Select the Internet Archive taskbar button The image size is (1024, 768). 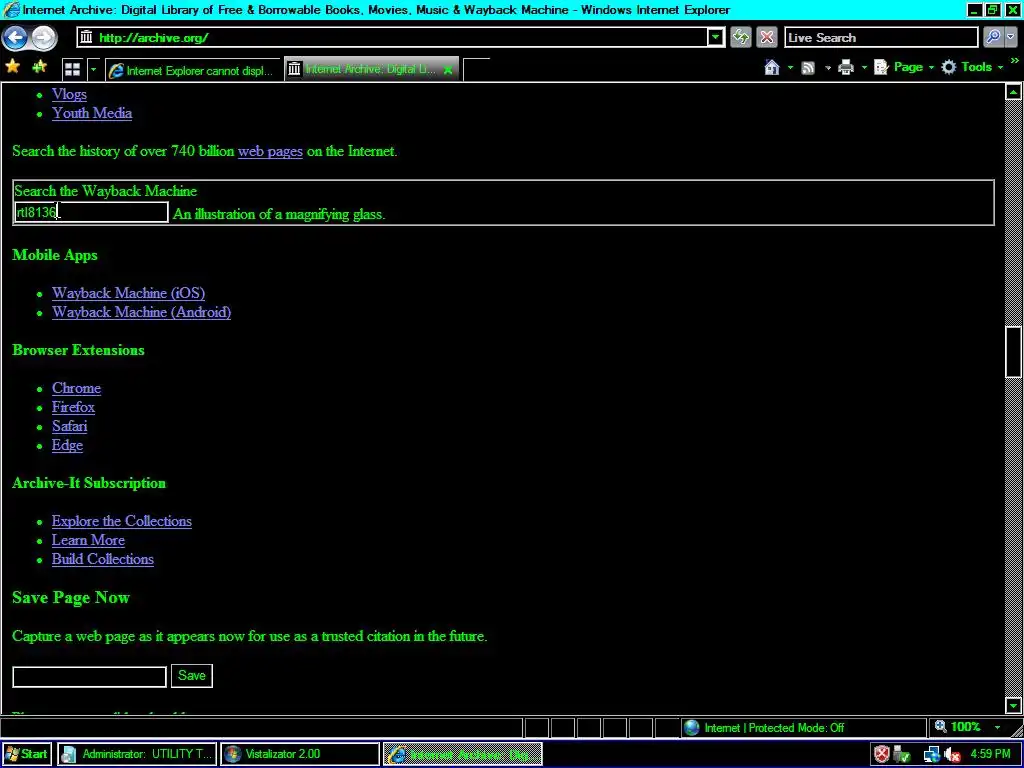click(x=462, y=754)
